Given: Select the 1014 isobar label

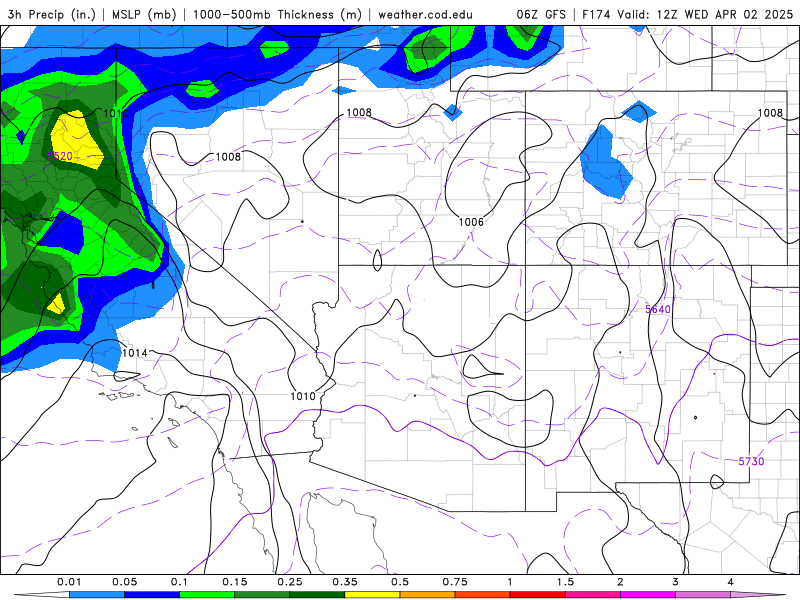Looking at the screenshot, I should click(x=135, y=353).
